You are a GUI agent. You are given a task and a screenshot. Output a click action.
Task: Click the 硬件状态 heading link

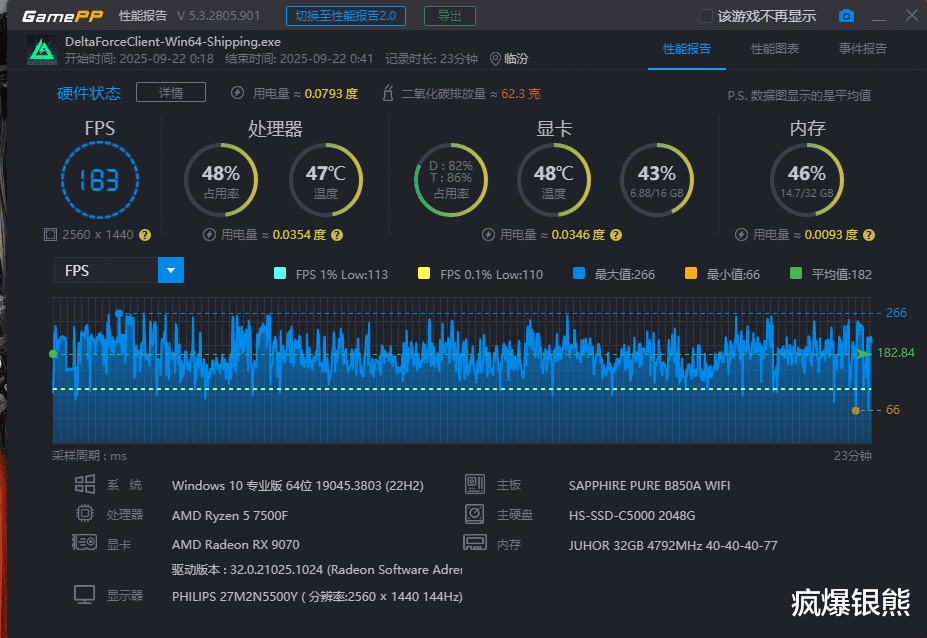pos(89,93)
